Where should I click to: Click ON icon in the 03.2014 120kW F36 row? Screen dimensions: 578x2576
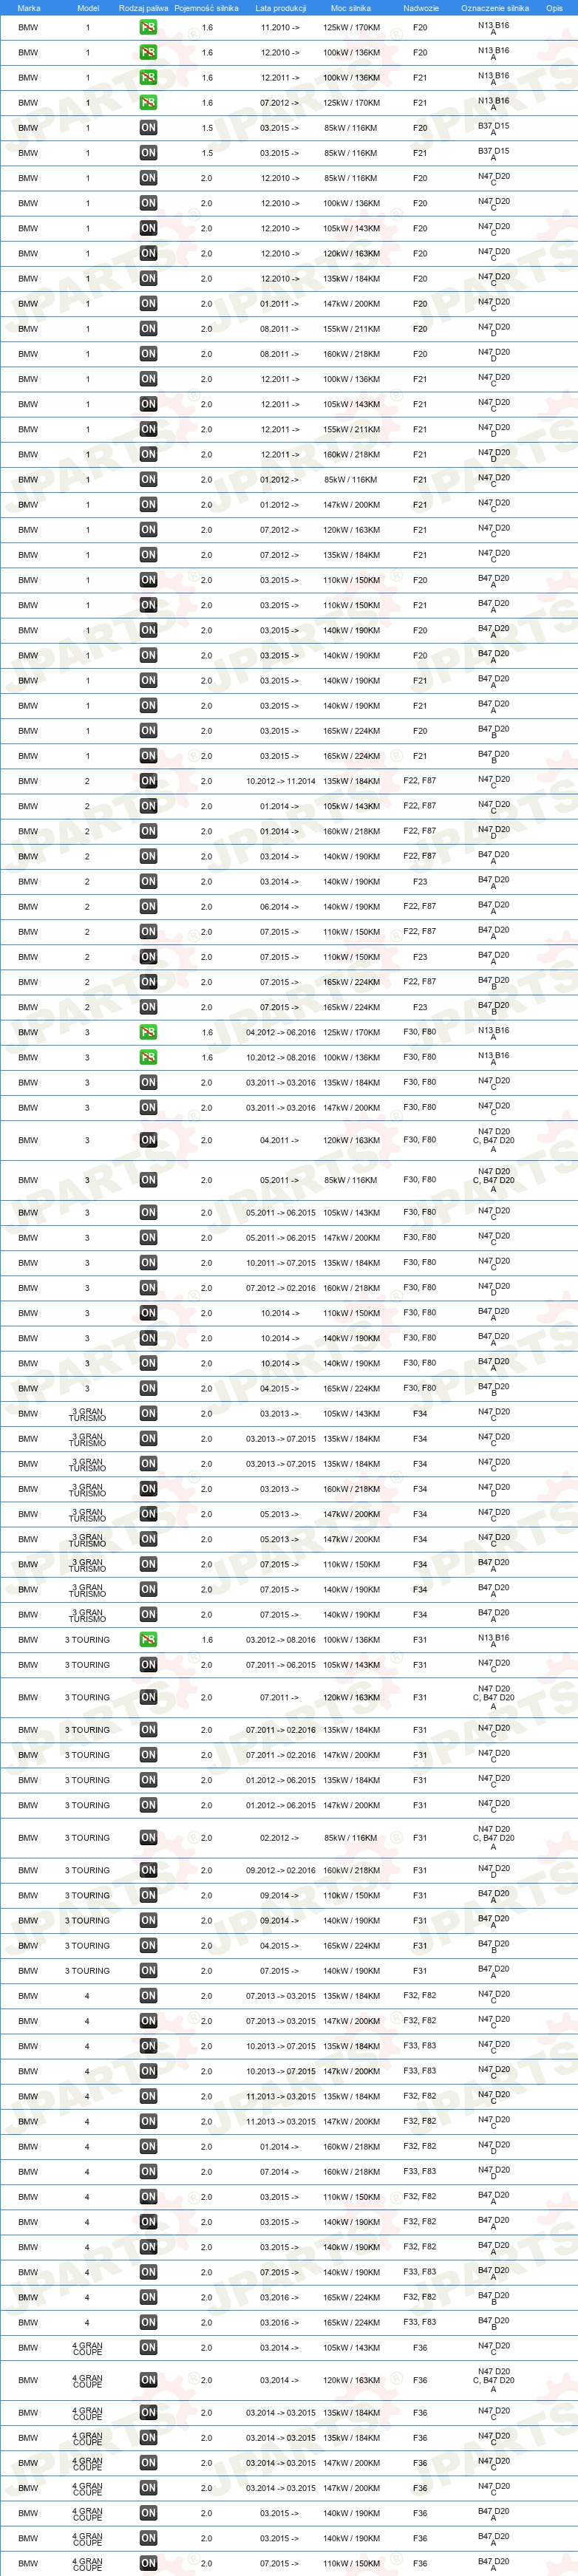tap(148, 2380)
